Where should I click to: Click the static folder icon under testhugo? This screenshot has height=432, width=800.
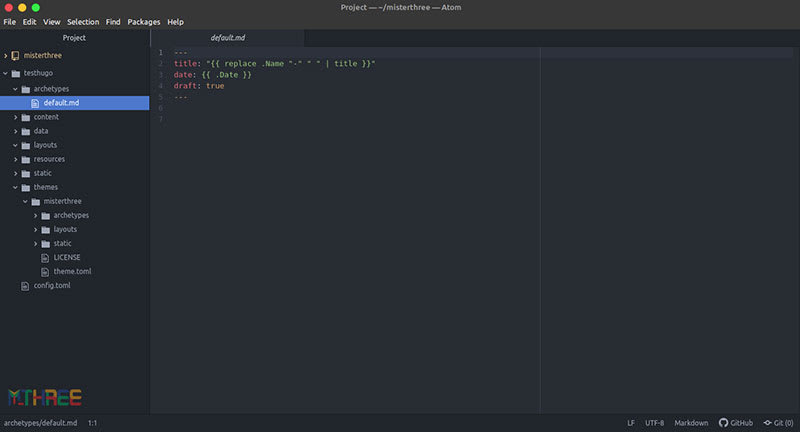pos(26,173)
